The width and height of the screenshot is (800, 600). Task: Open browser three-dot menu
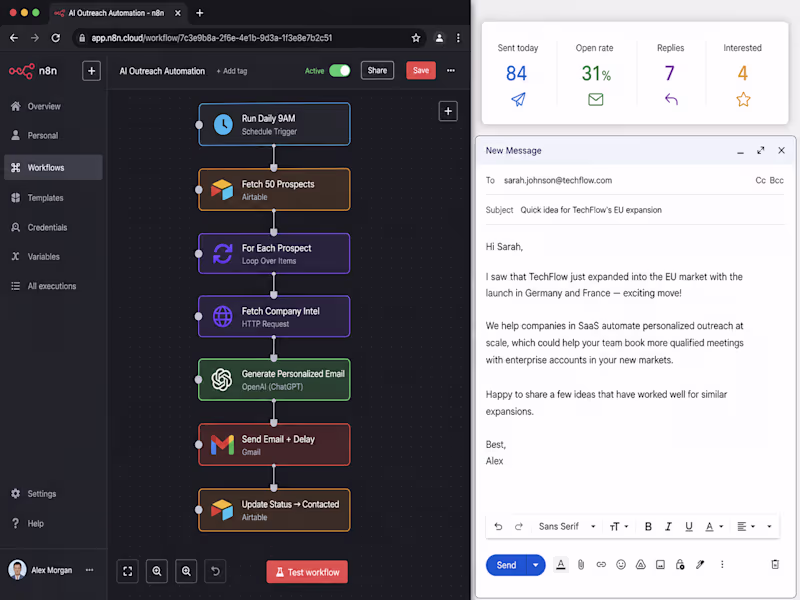(x=458, y=38)
